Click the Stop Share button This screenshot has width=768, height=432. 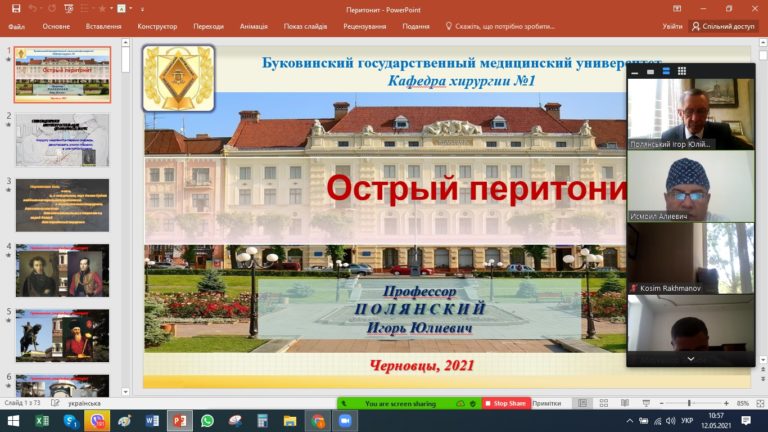pyautogui.click(x=505, y=403)
